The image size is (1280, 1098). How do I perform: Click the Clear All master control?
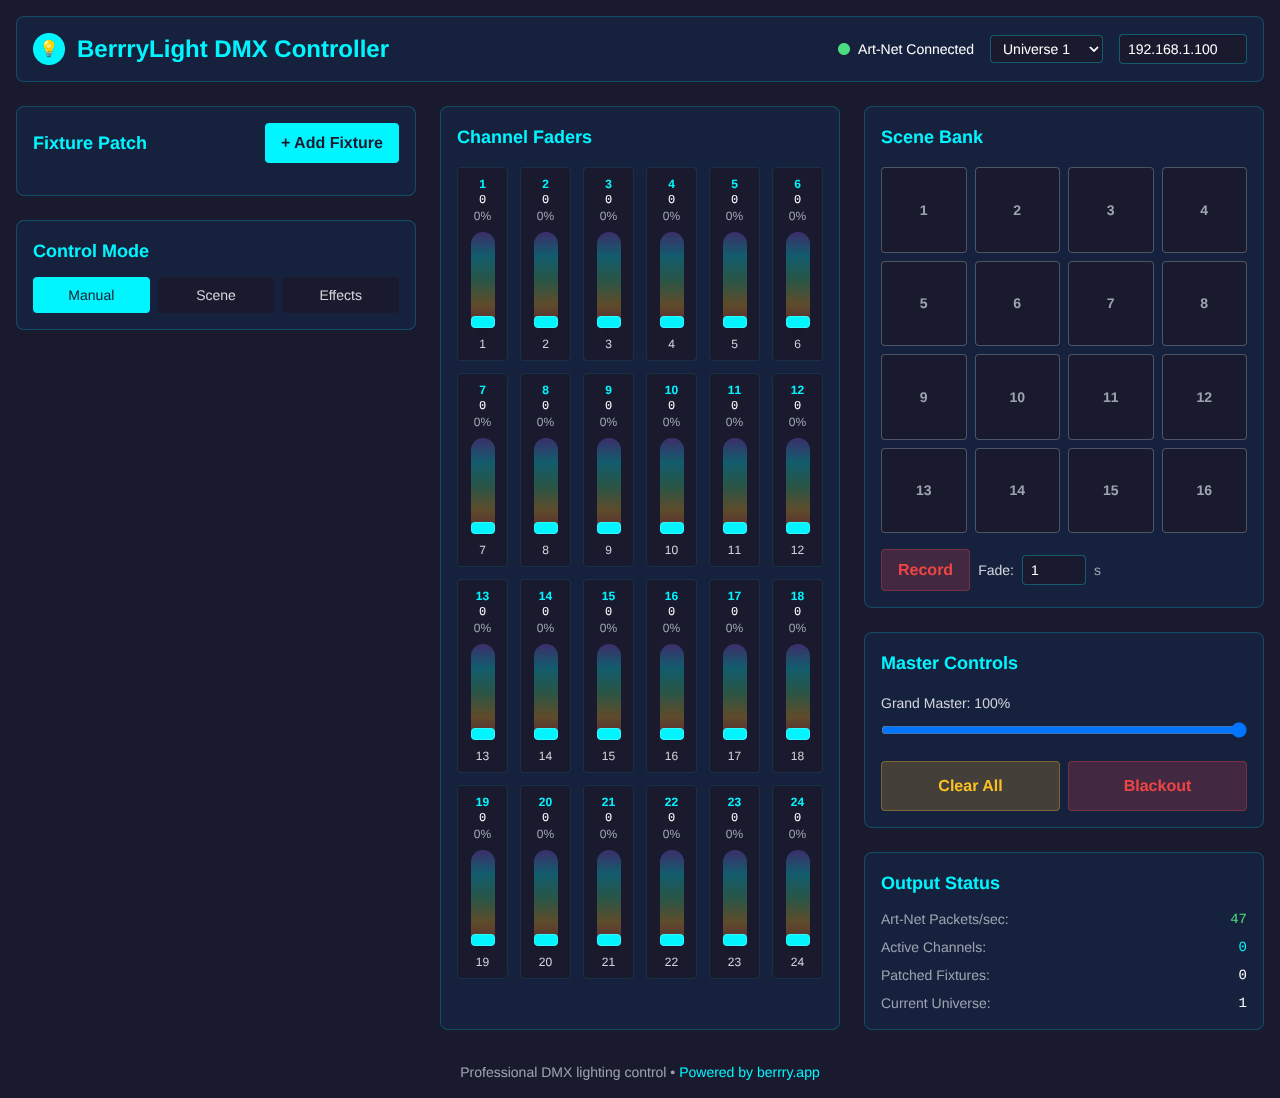[x=969, y=786]
